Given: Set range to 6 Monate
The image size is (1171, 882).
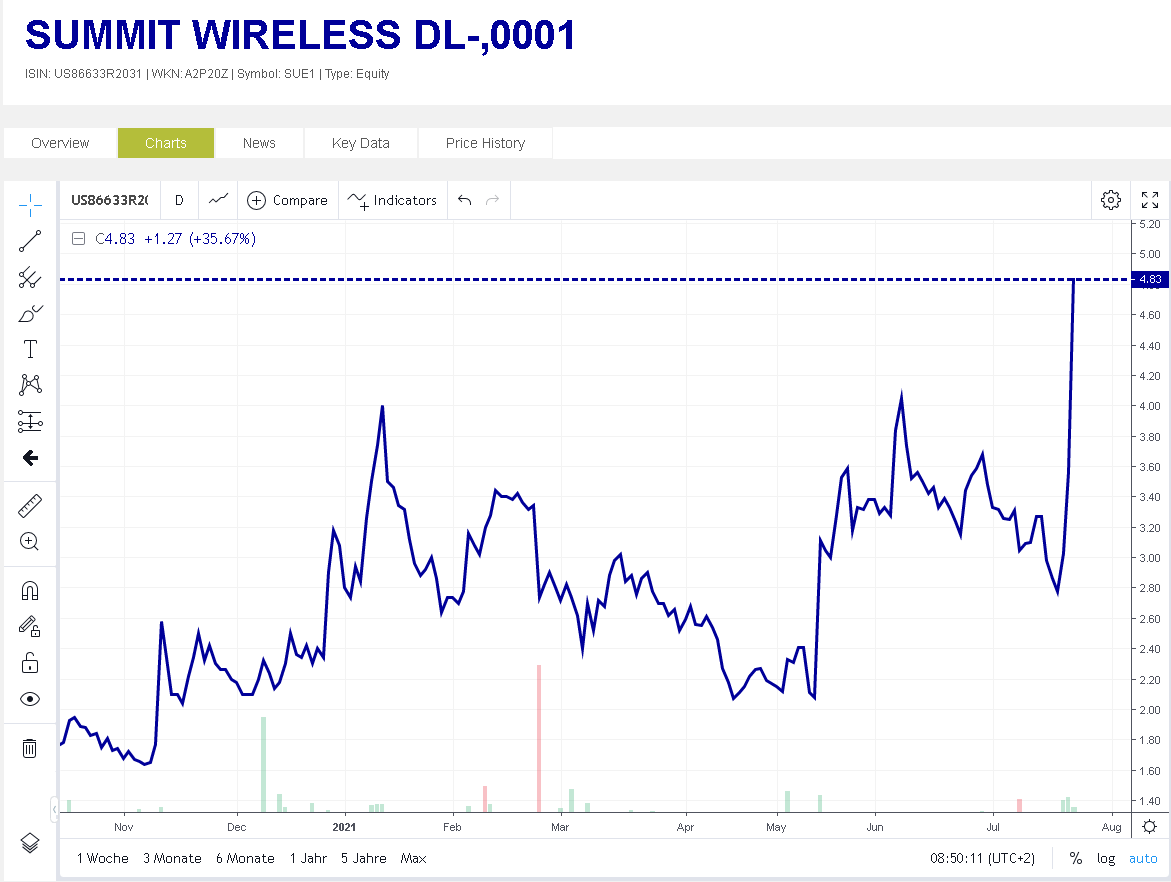Looking at the screenshot, I should (x=245, y=858).
